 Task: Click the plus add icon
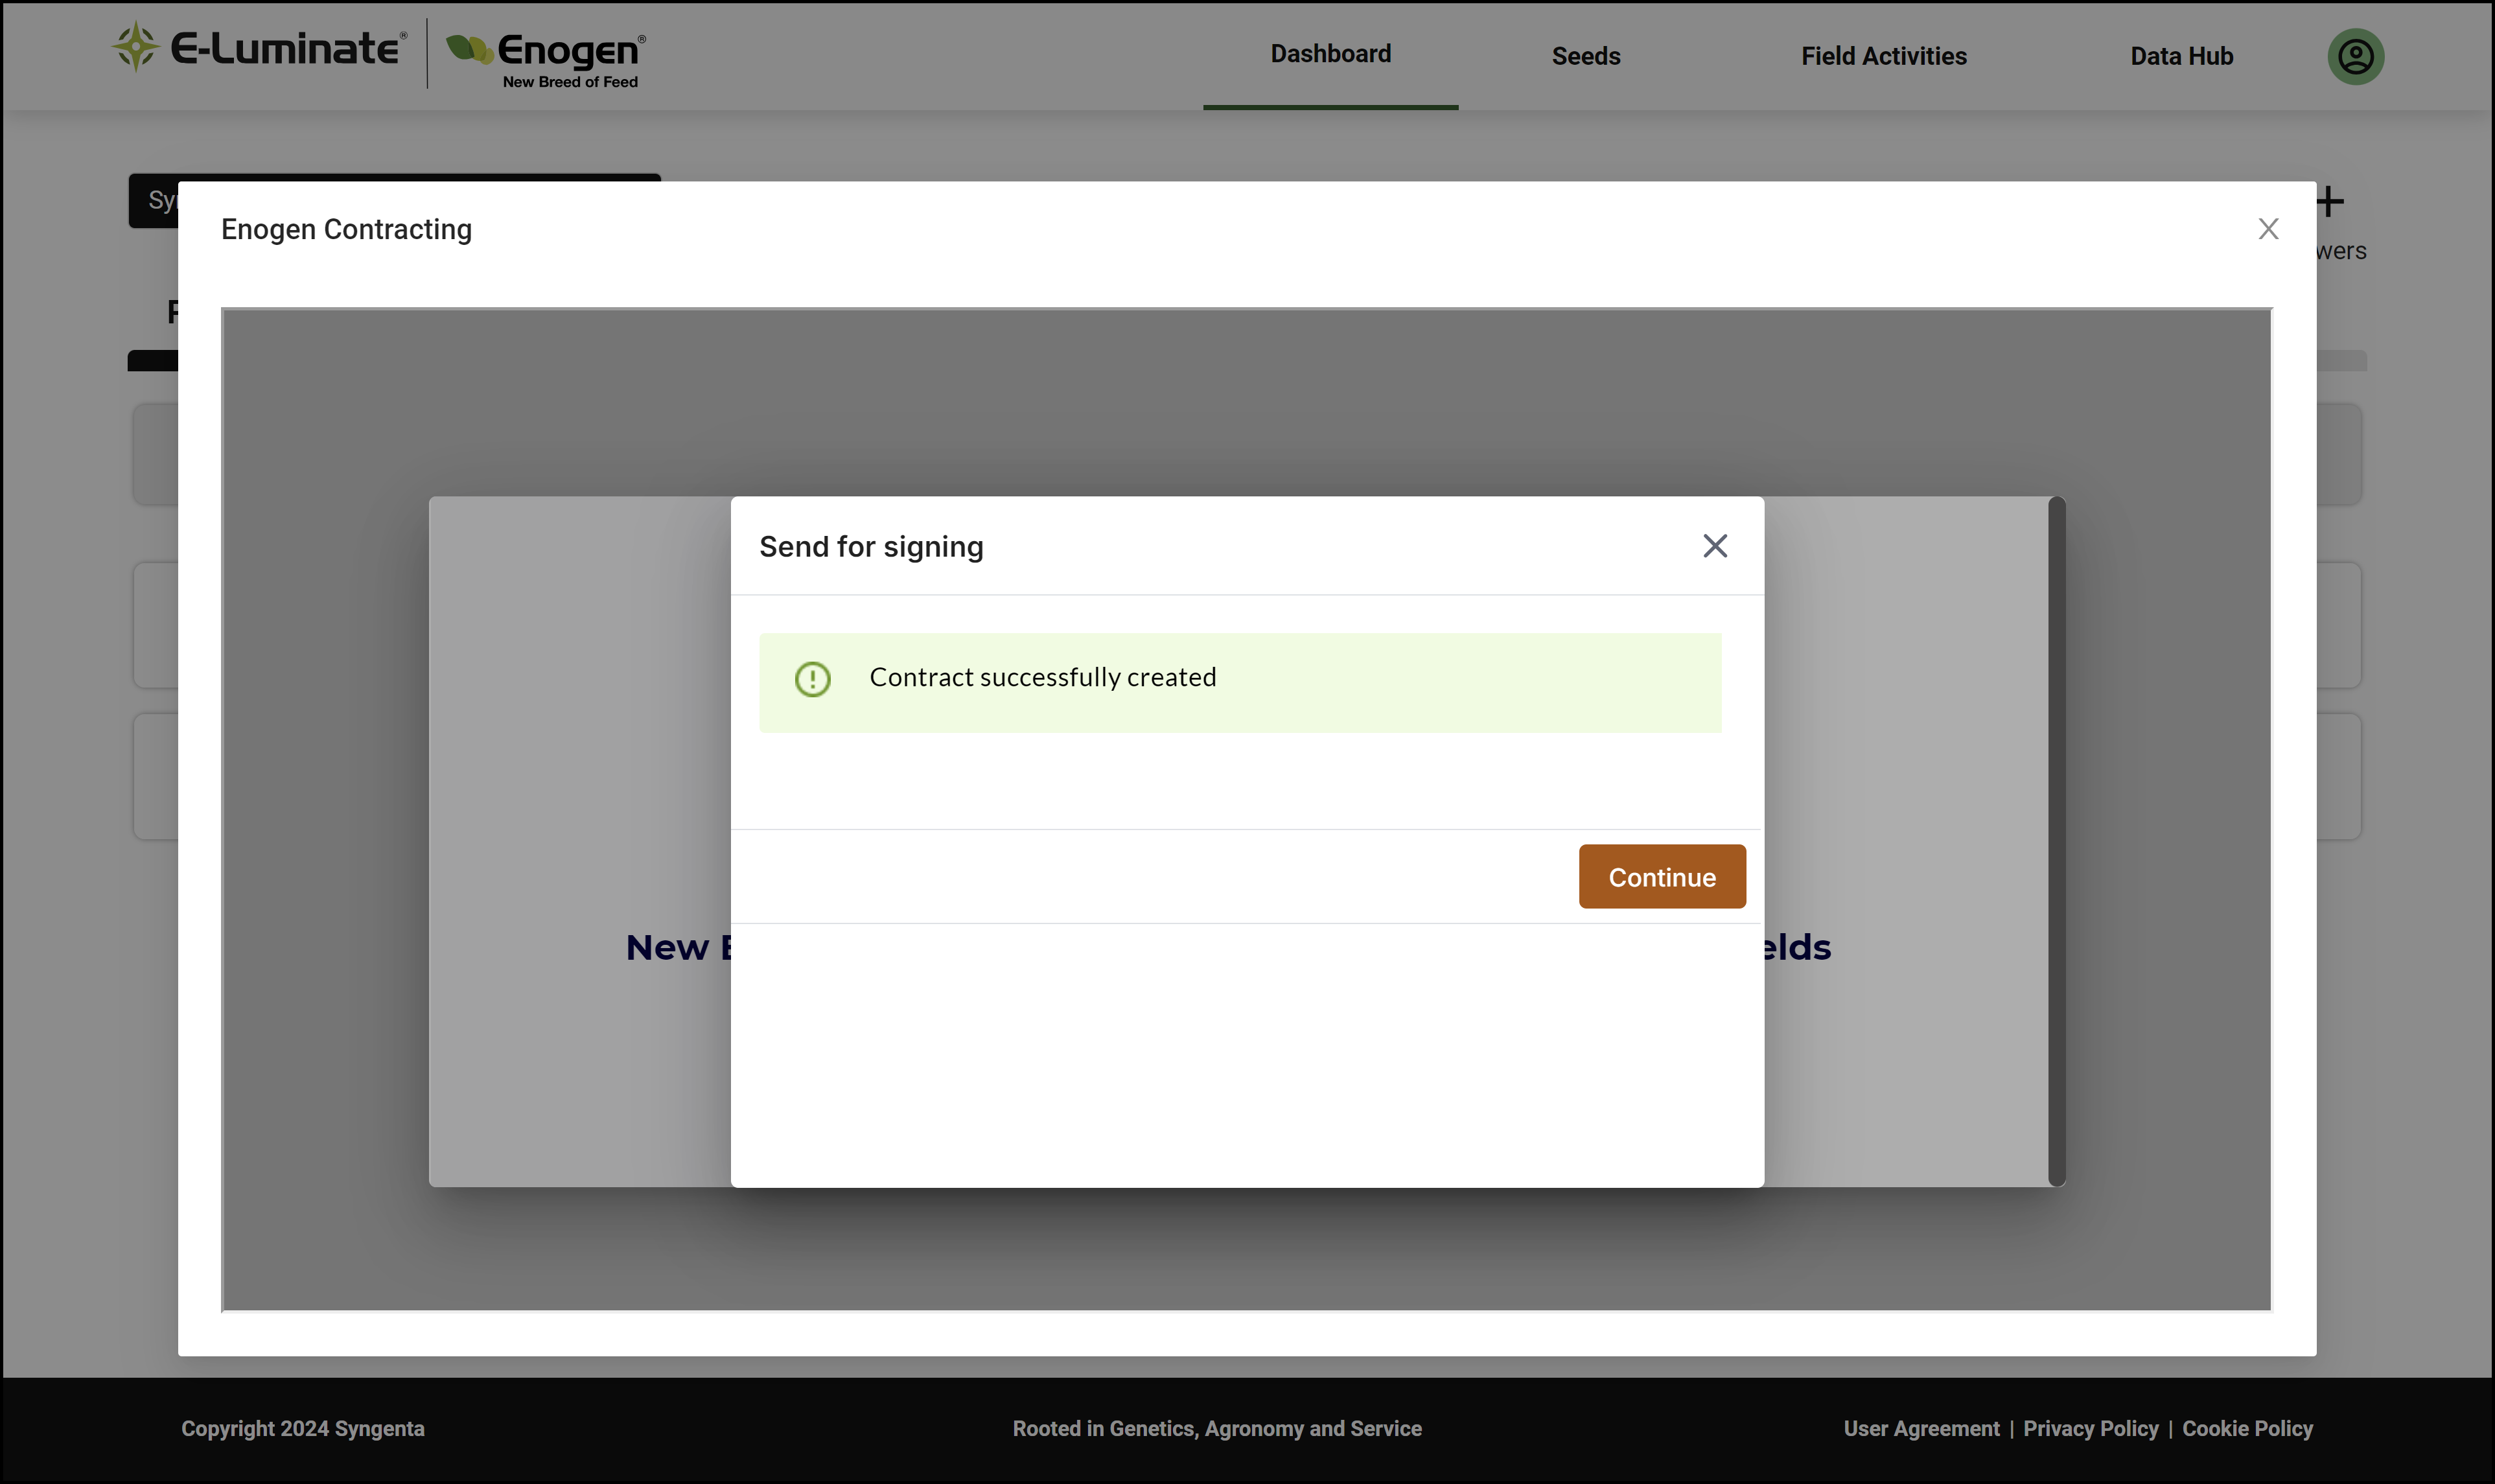click(x=2330, y=202)
